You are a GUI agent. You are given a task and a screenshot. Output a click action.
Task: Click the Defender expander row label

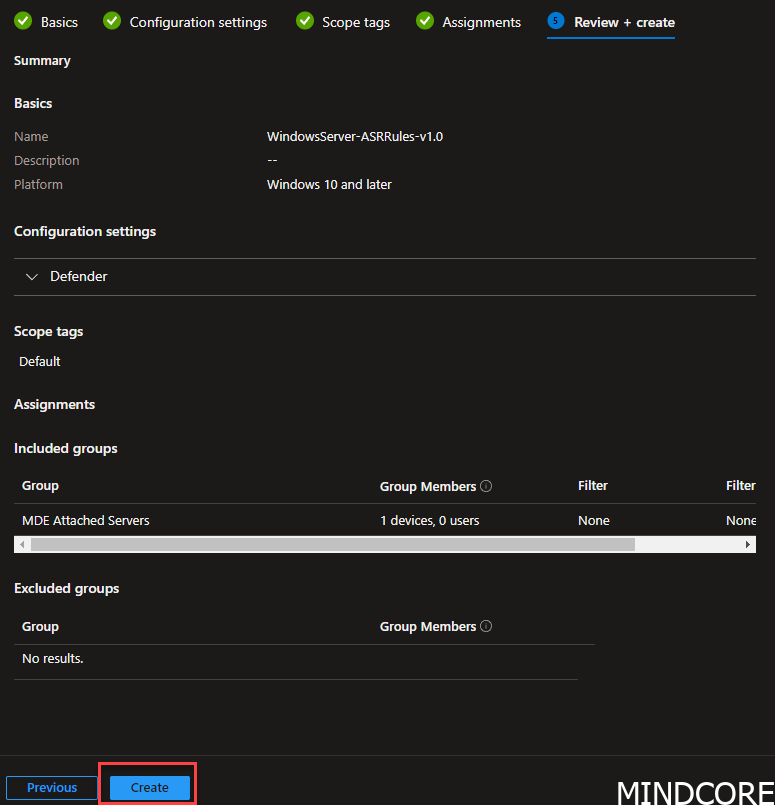(79, 276)
